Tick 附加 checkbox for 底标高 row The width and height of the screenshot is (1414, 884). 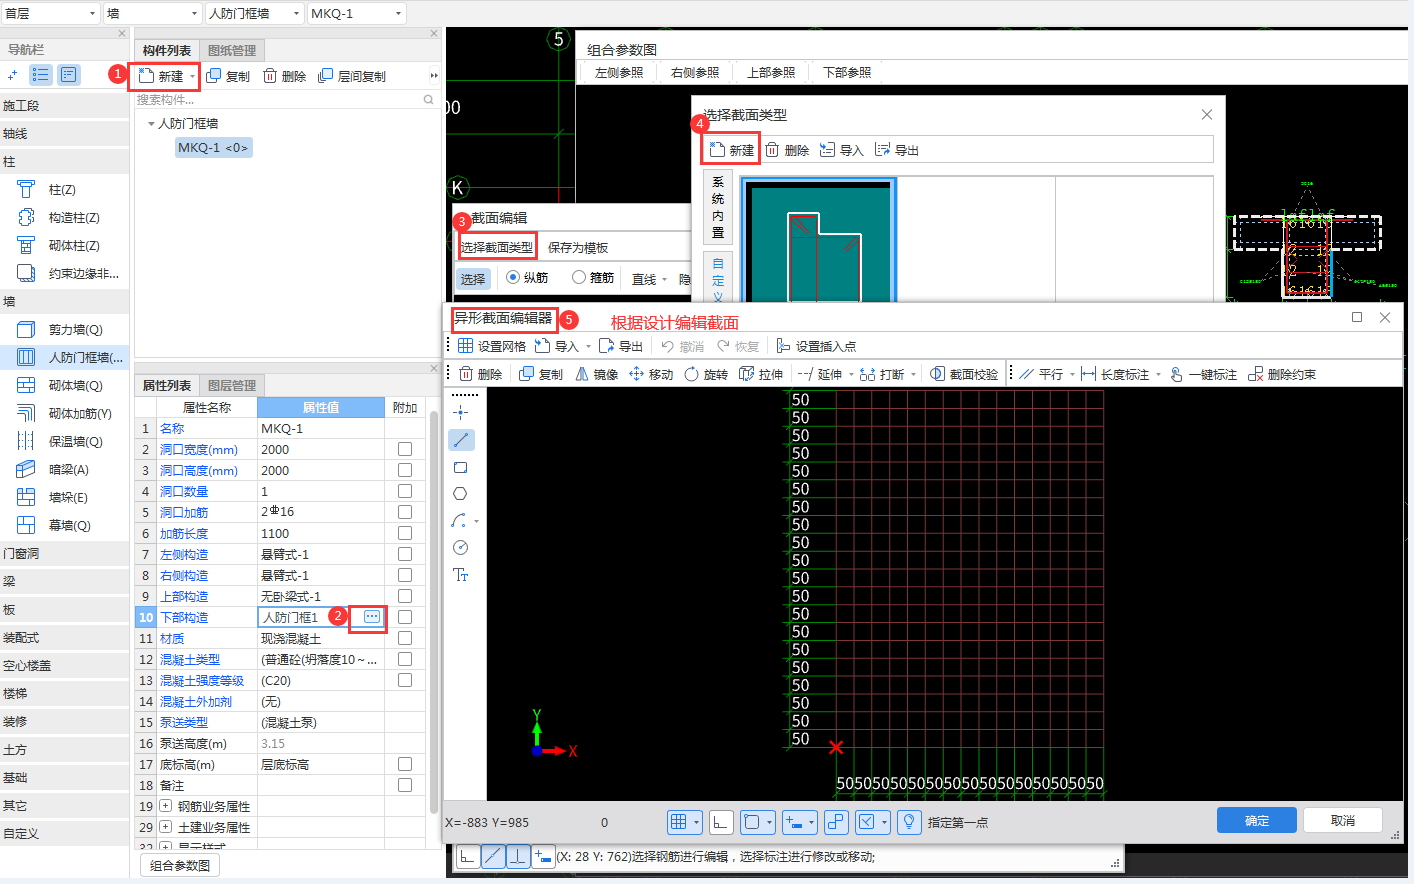click(405, 764)
